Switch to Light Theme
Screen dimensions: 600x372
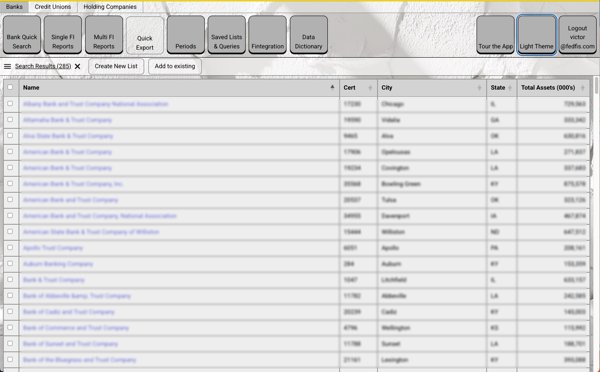[x=536, y=35]
